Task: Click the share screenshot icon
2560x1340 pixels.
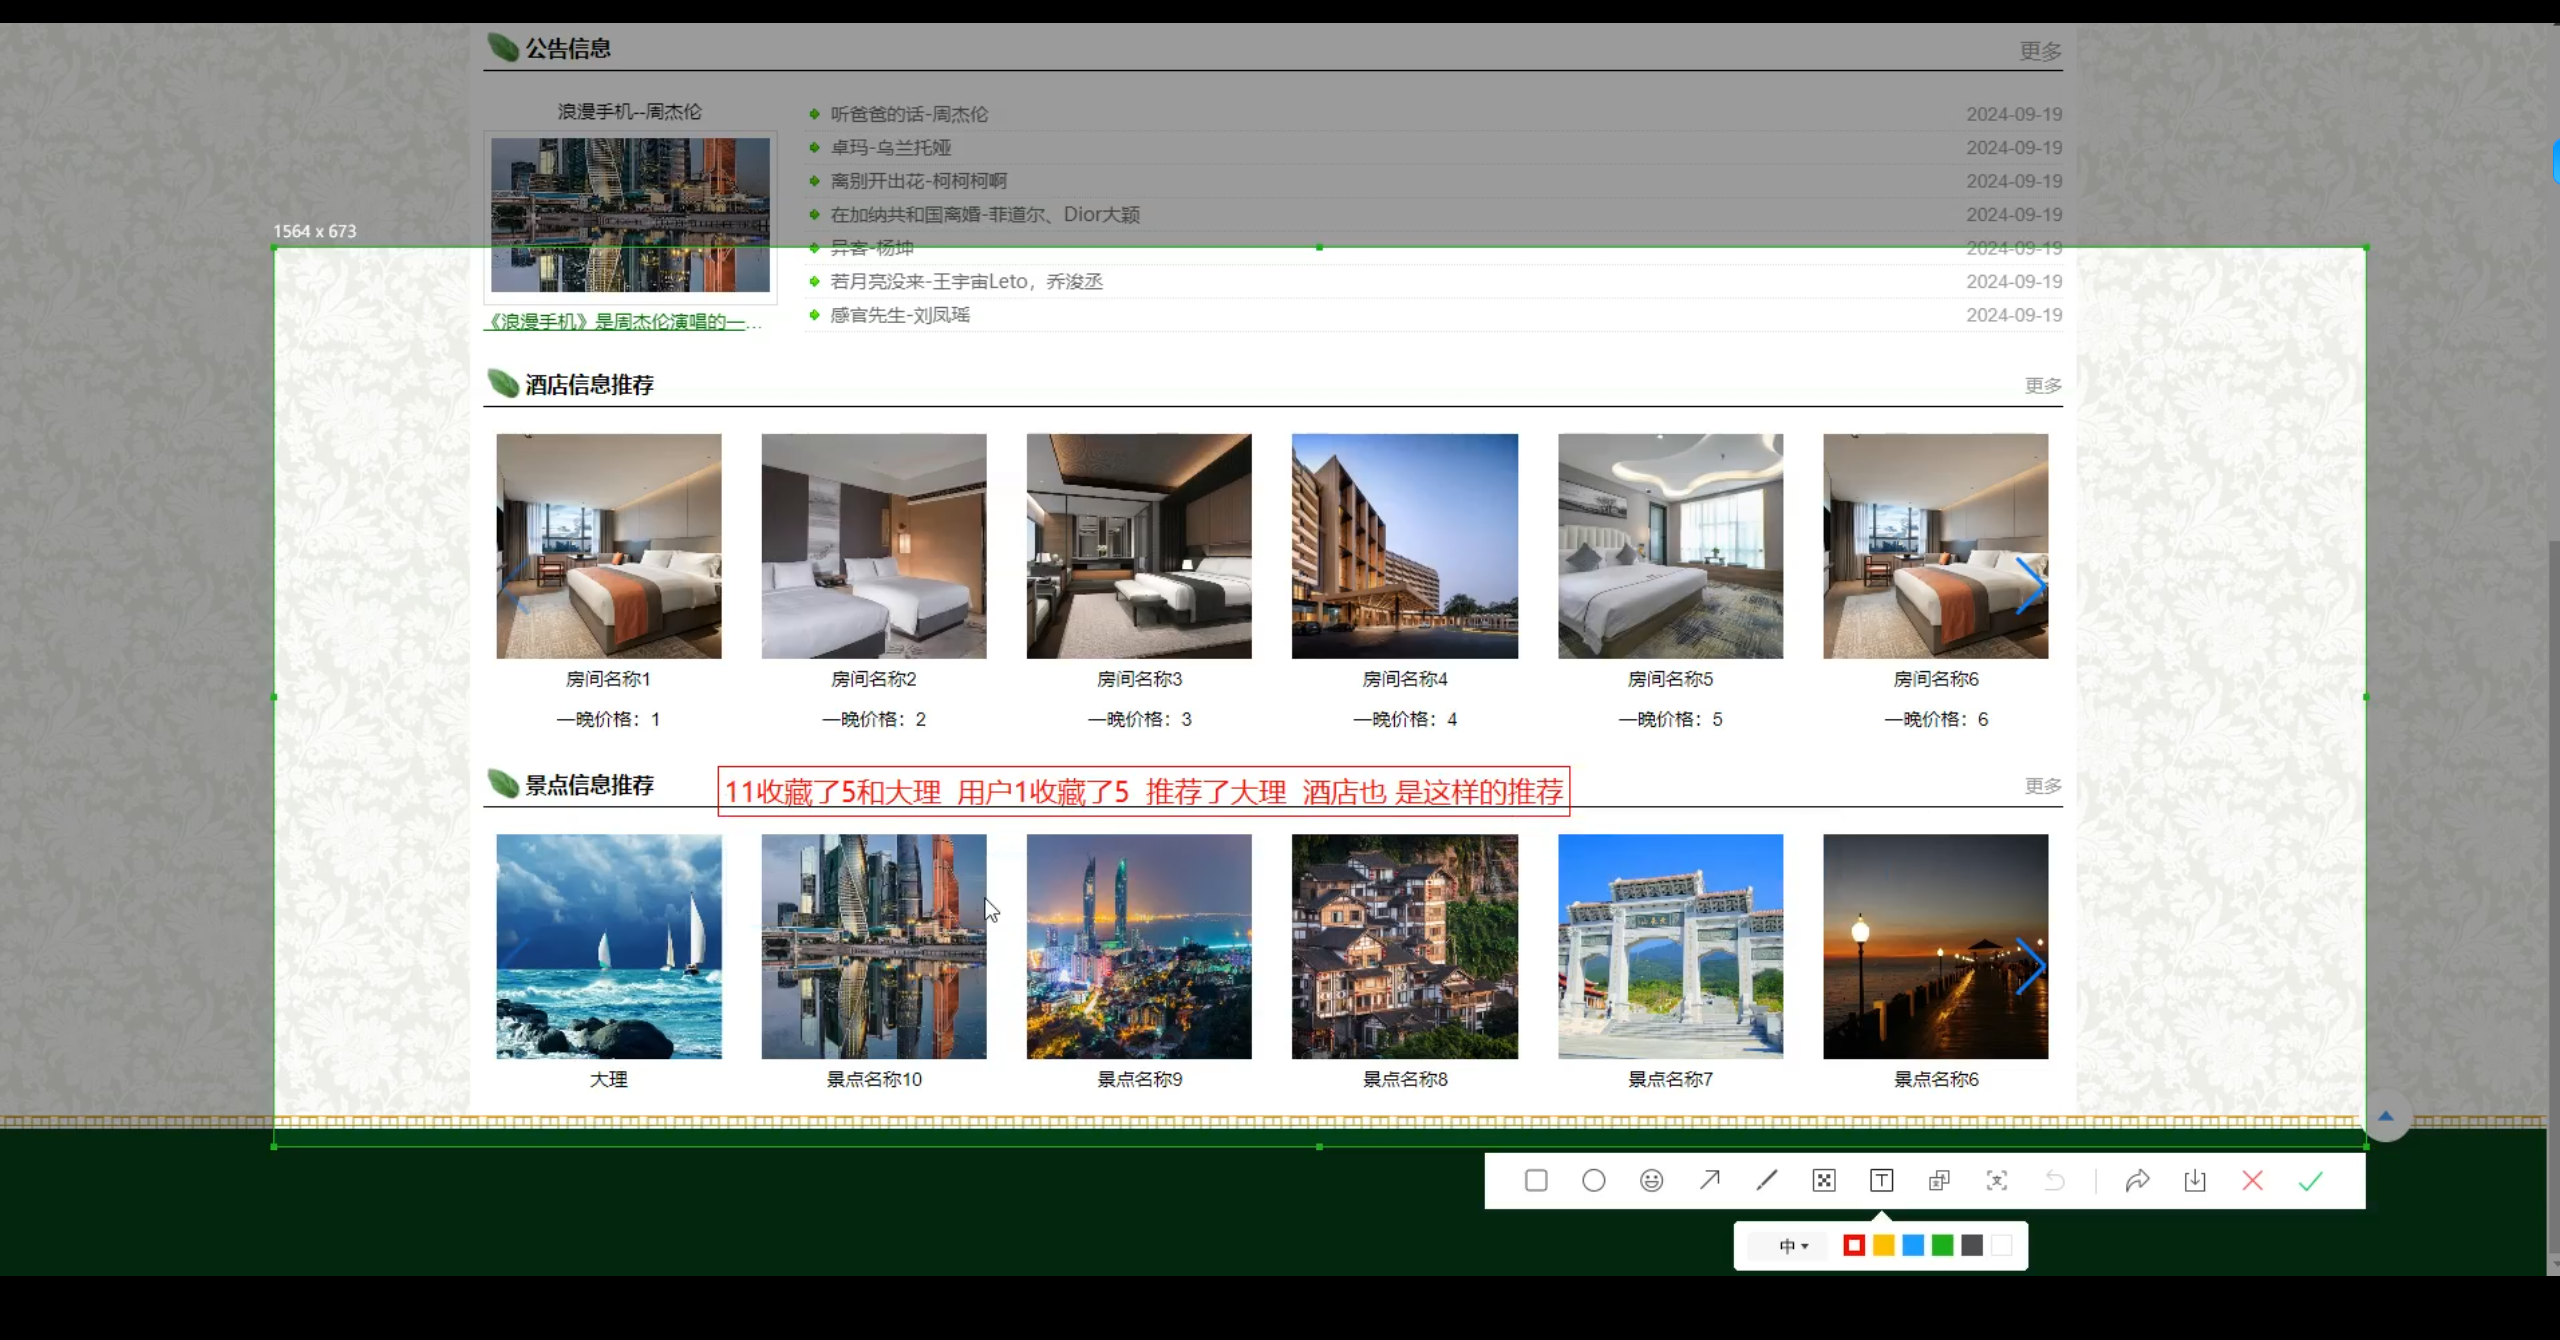Action: (2138, 1180)
